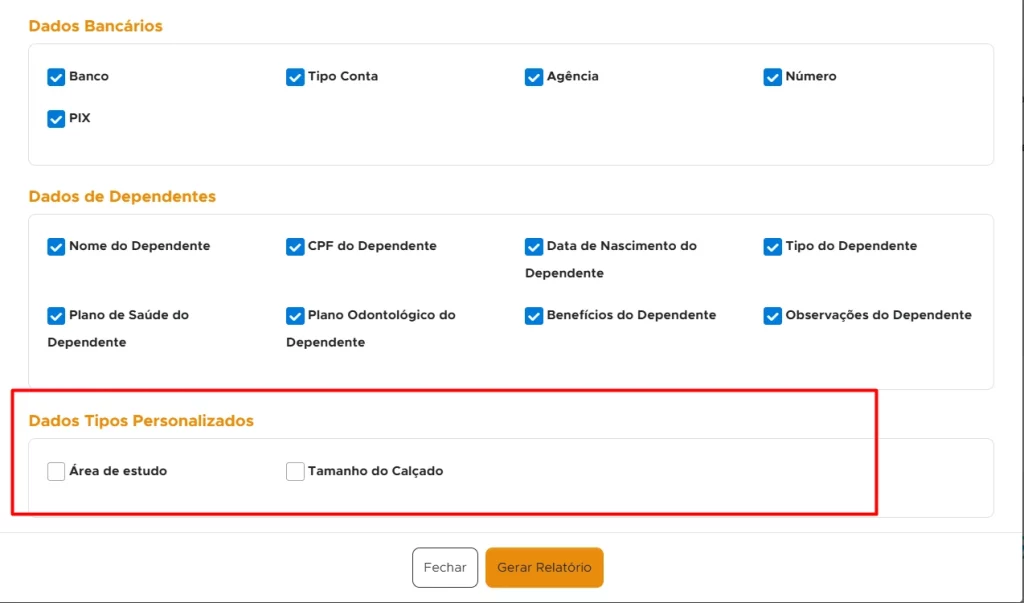Uncheck the Agência checkbox
This screenshot has width=1024, height=603.
click(534, 77)
